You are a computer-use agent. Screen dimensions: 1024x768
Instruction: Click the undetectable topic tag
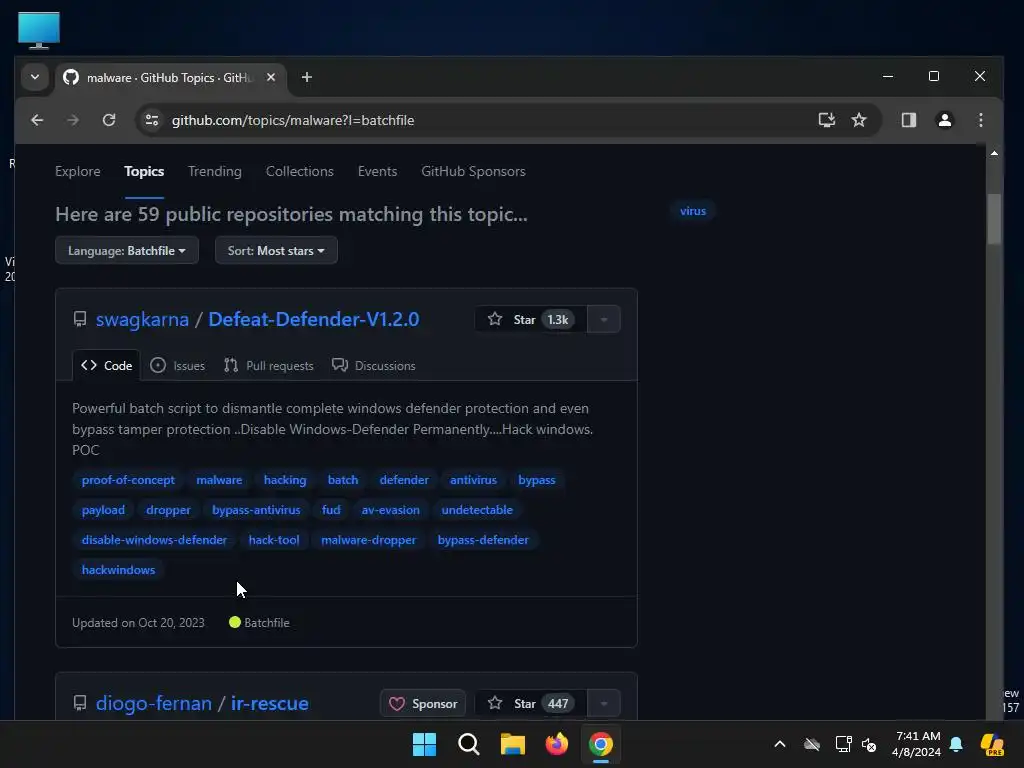point(477,510)
